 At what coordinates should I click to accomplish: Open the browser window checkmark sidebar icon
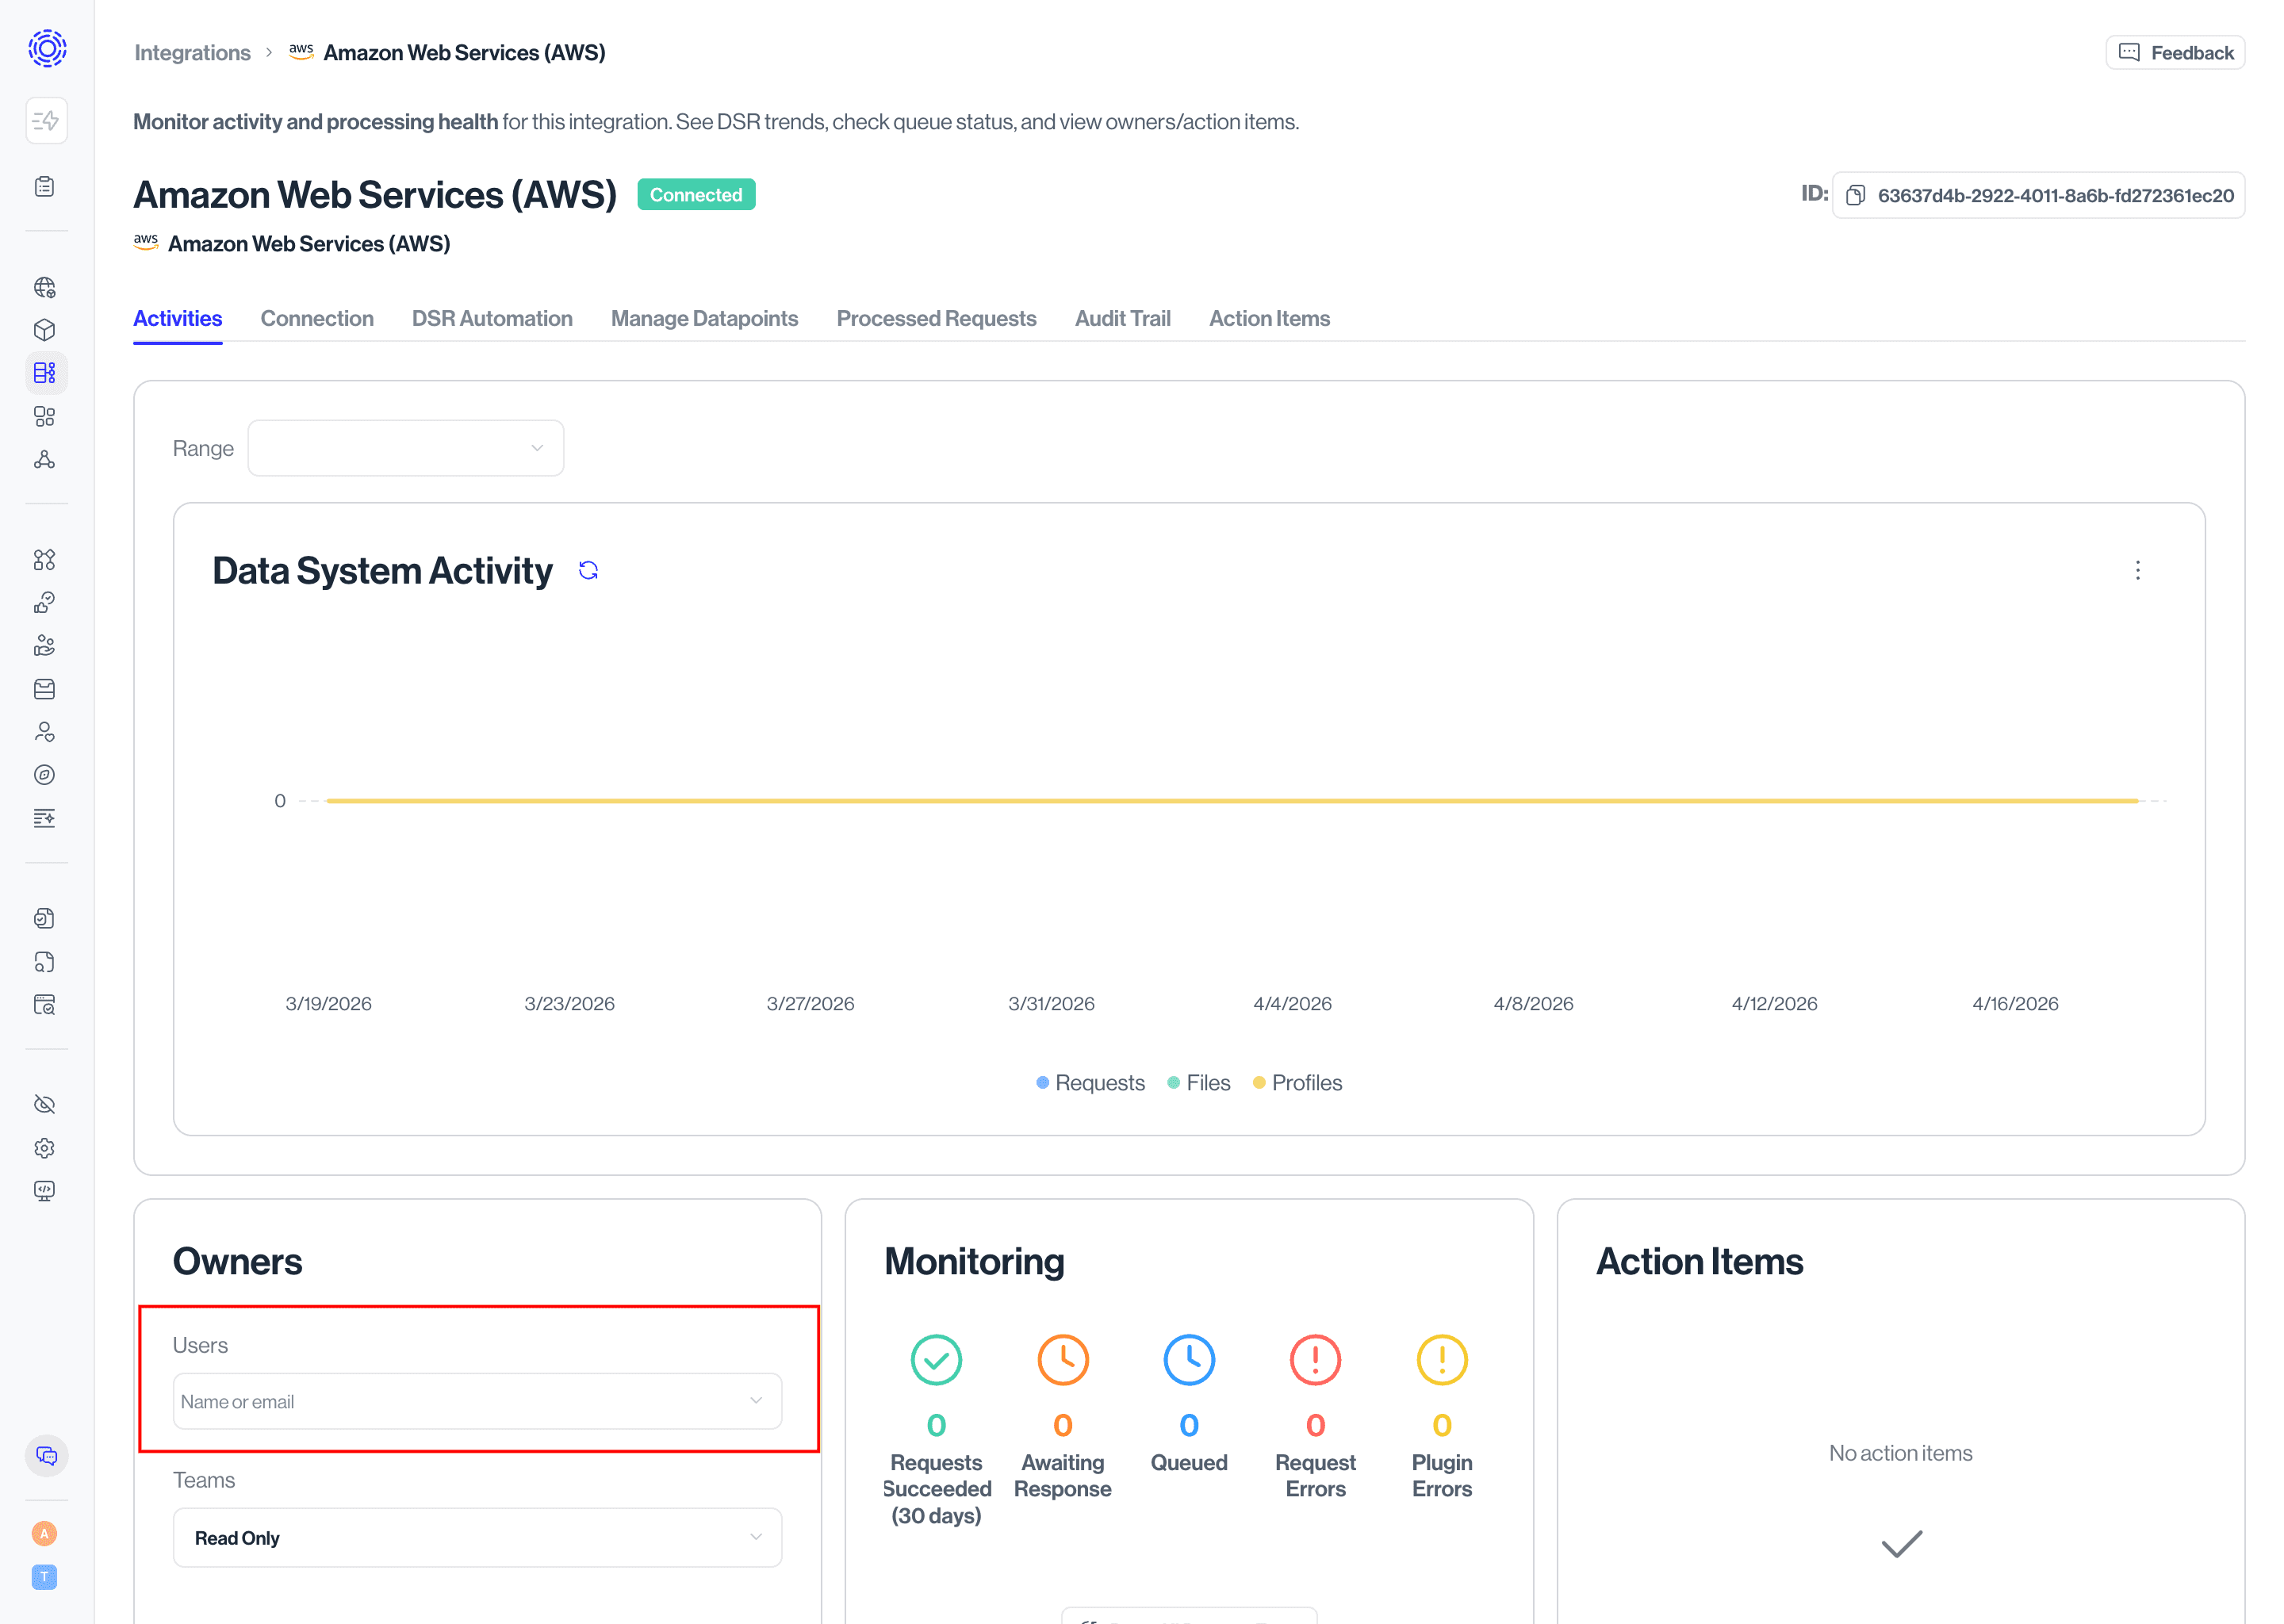click(x=45, y=1005)
